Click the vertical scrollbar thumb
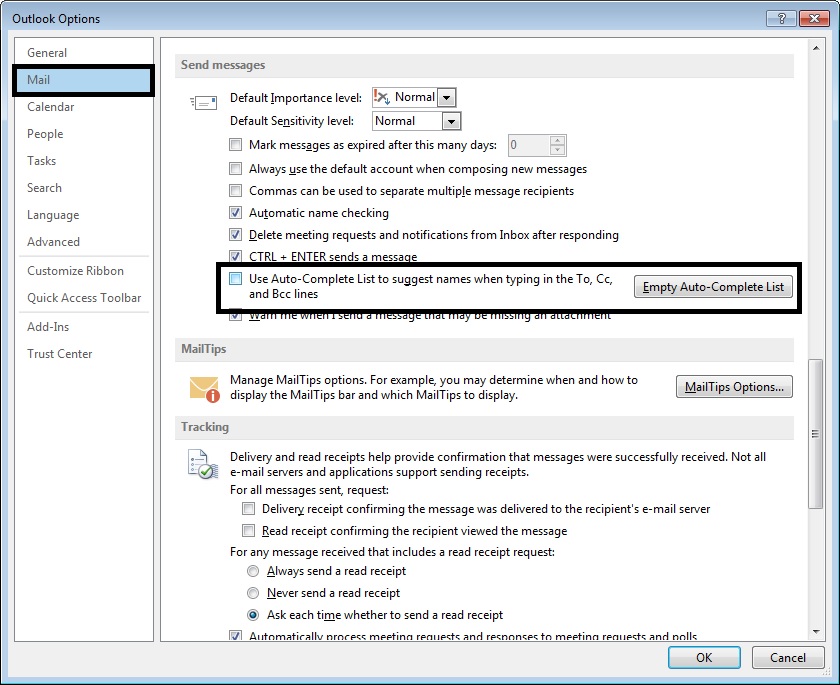This screenshot has height=685, width=840. point(816,433)
